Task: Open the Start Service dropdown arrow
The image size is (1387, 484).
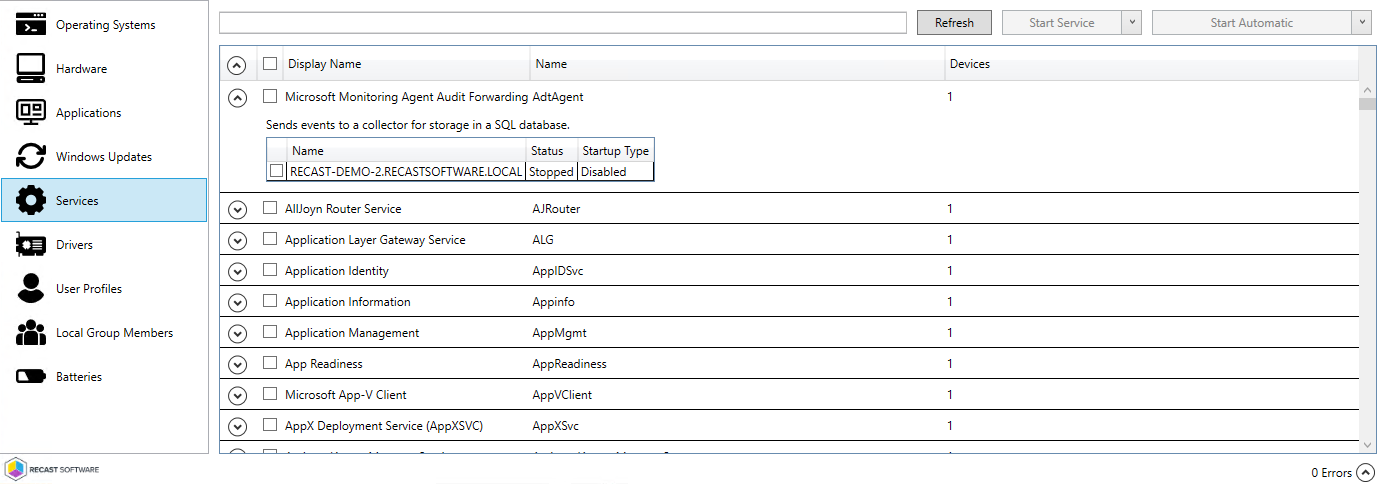Action: point(1131,23)
